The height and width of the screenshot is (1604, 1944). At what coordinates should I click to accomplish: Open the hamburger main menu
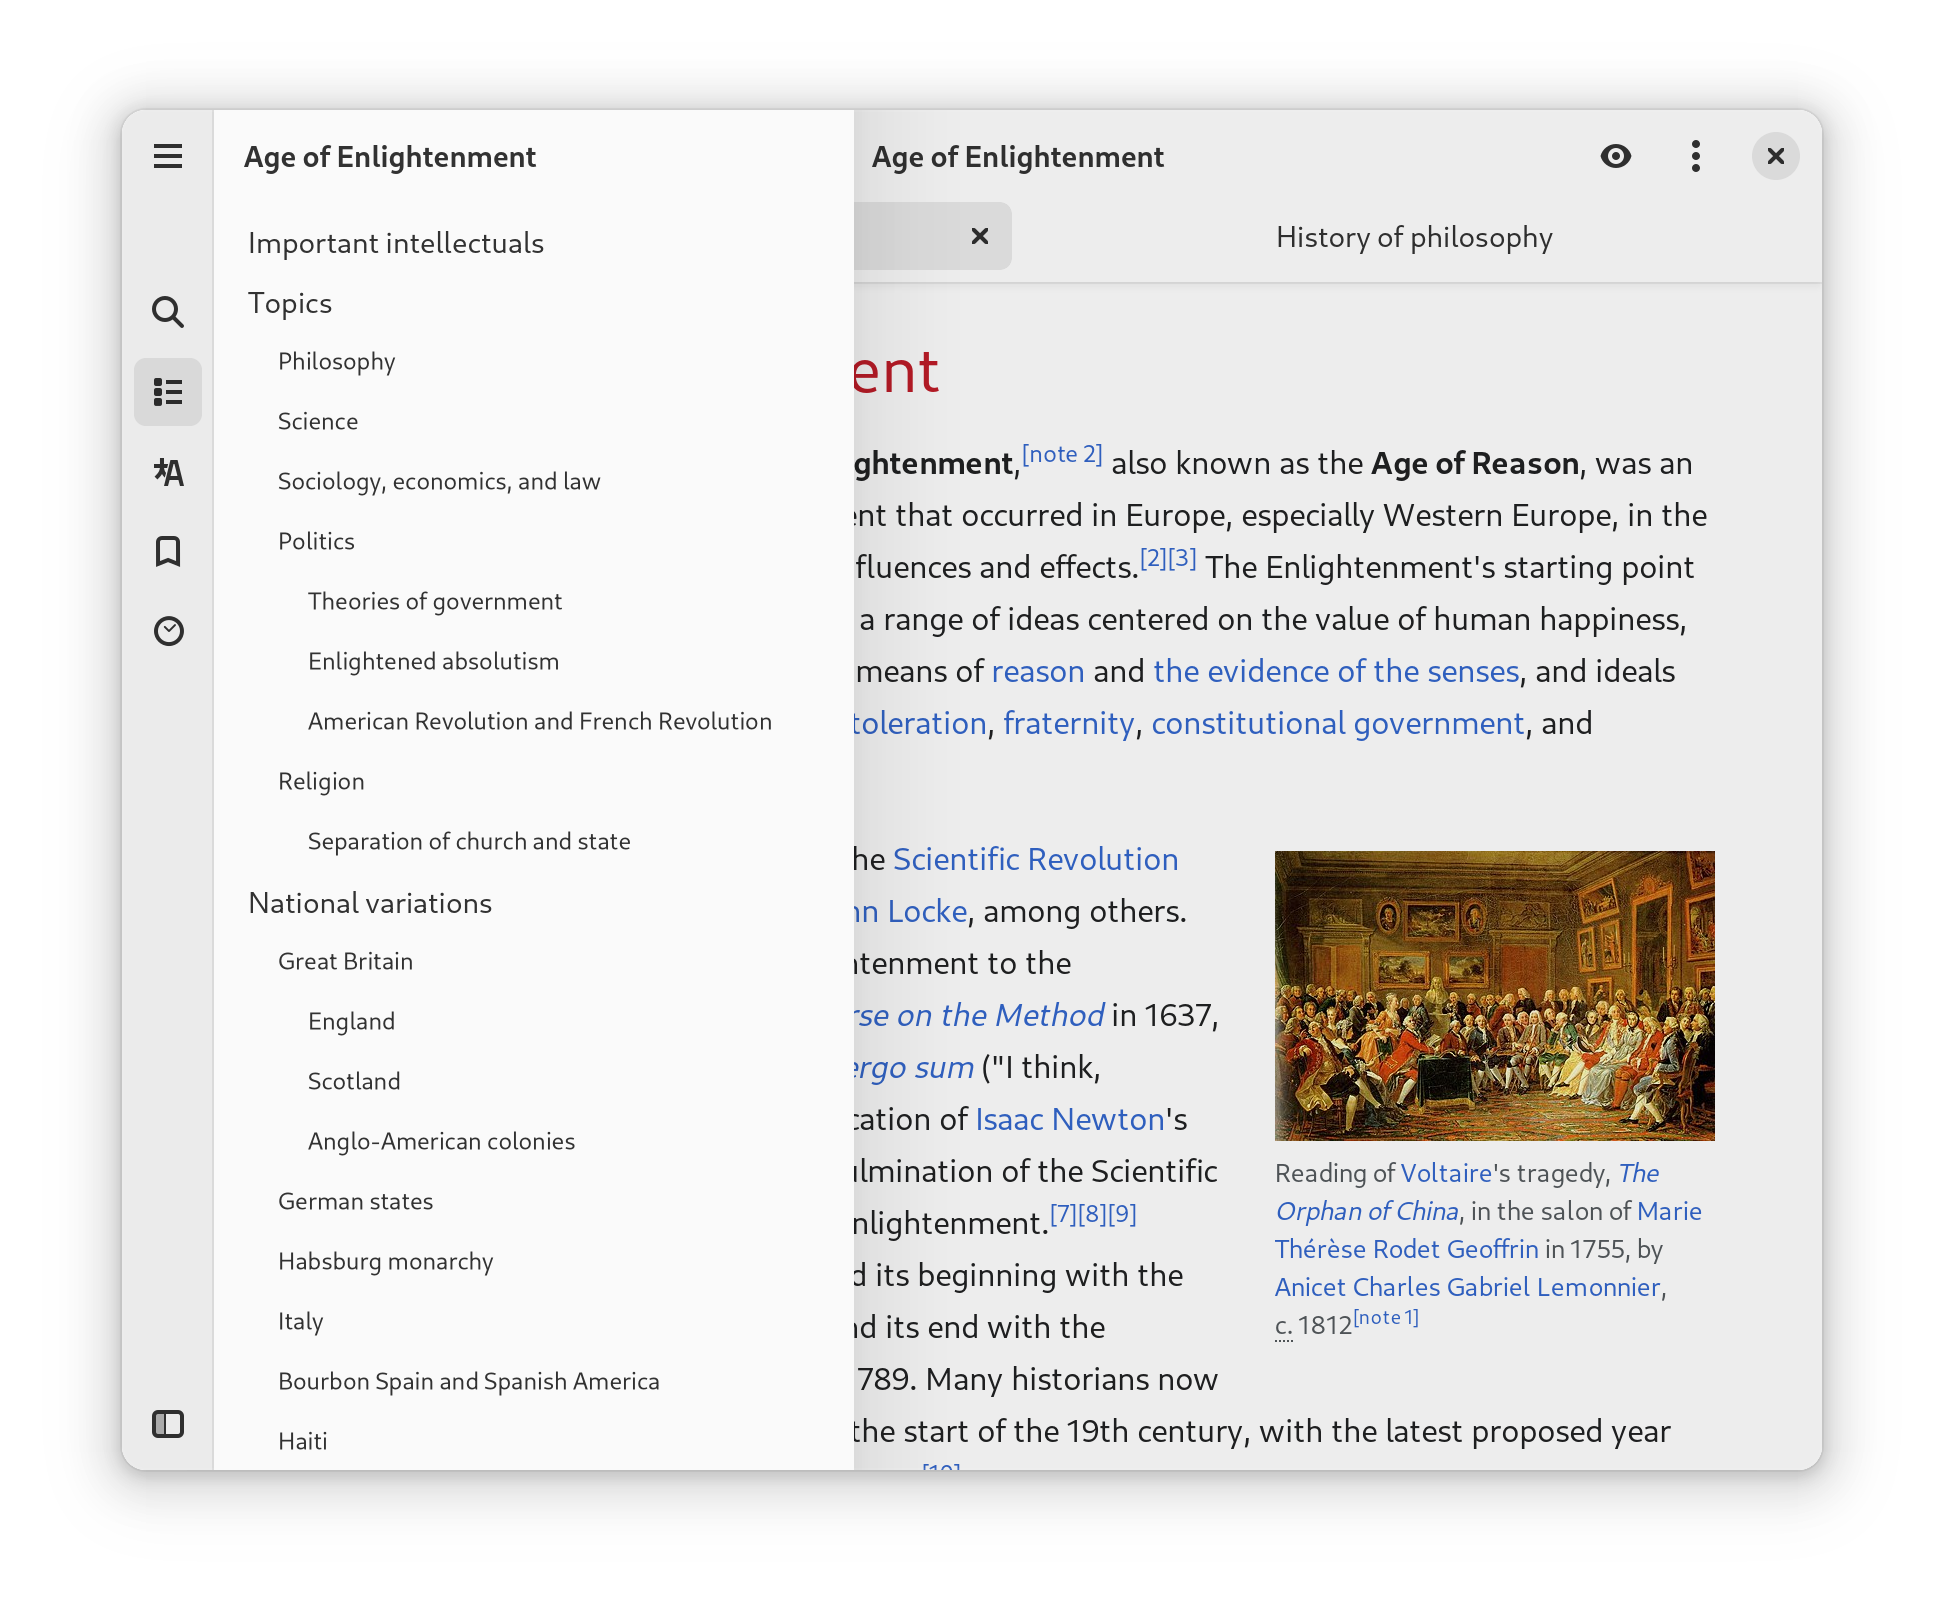tap(168, 156)
